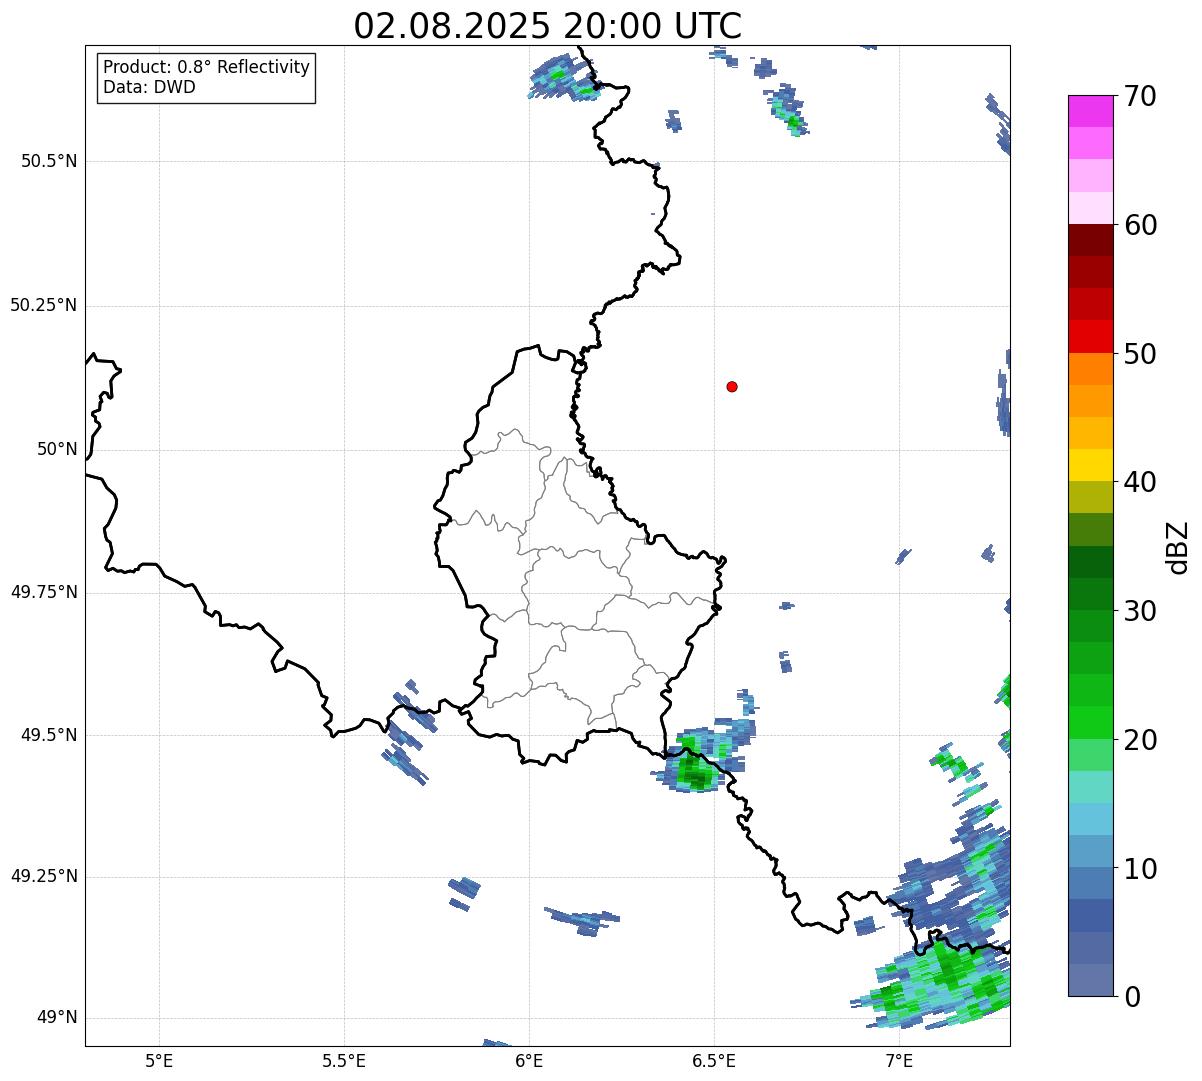Click the 6°E longitude label
Screen dimensions: 1202x1081
529,1060
